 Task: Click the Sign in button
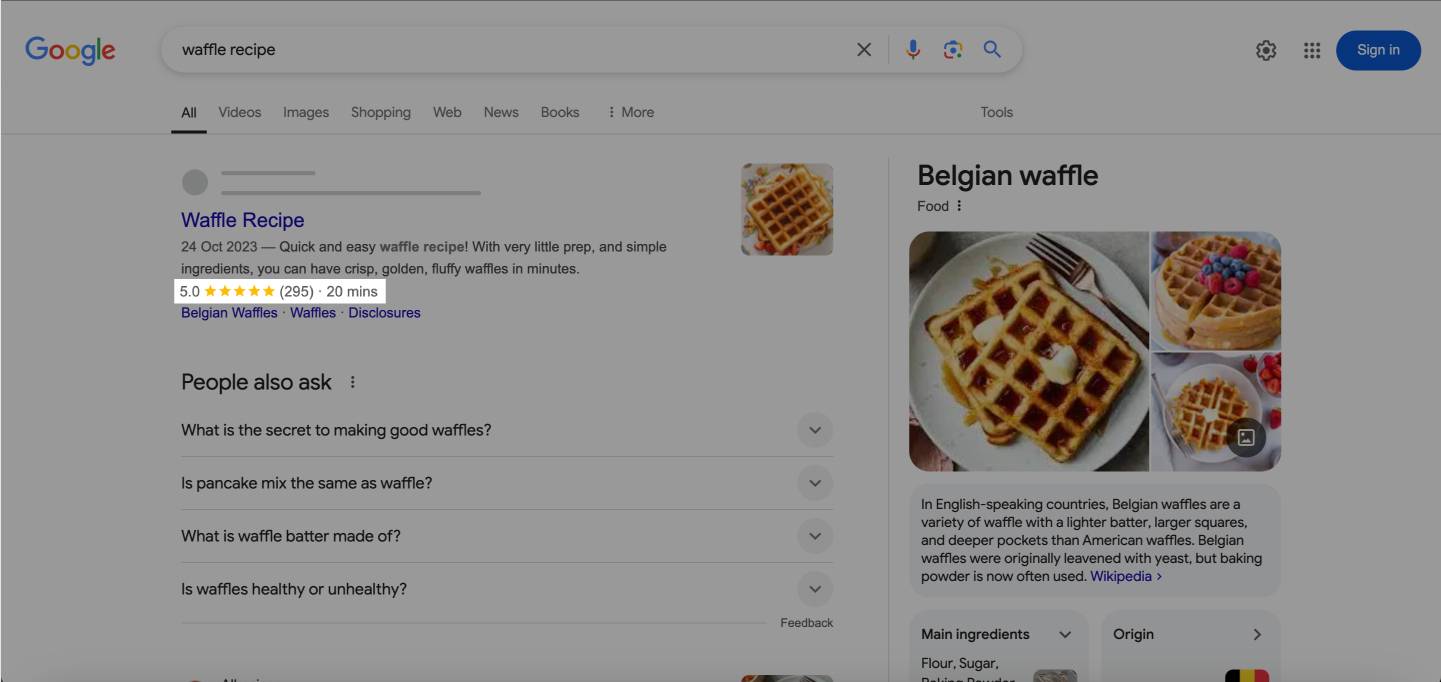[1377, 50]
